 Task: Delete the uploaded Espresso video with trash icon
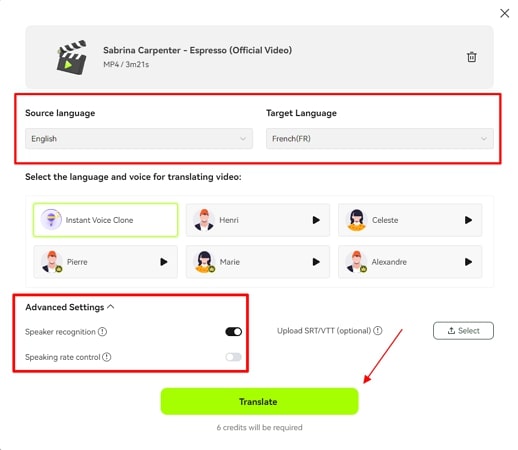click(471, 57)
